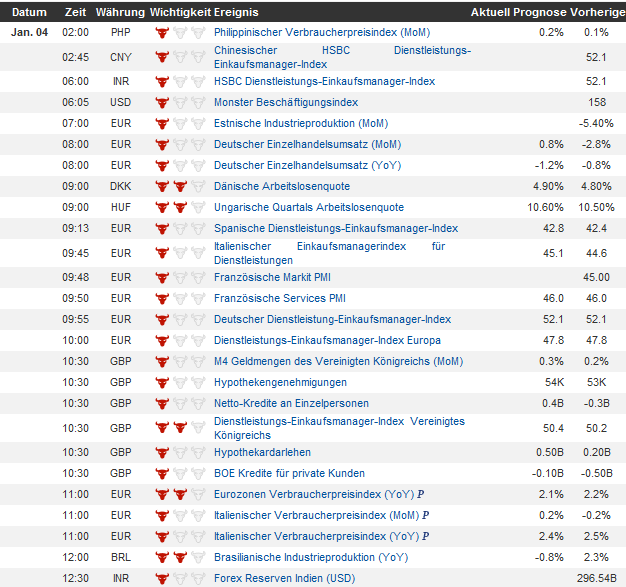Click the Währung column header
The image size is (626, 587).
(120, 12)
